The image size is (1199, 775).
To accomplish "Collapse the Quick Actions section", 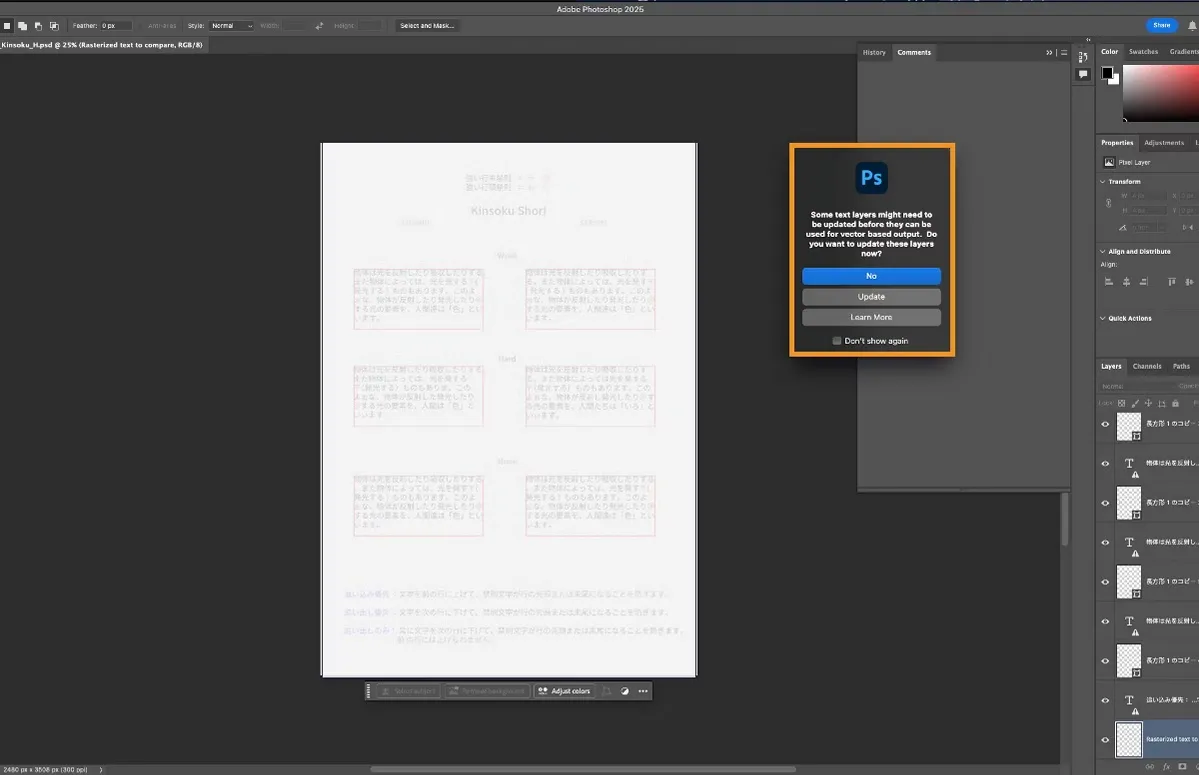I will click(1103, 318).
